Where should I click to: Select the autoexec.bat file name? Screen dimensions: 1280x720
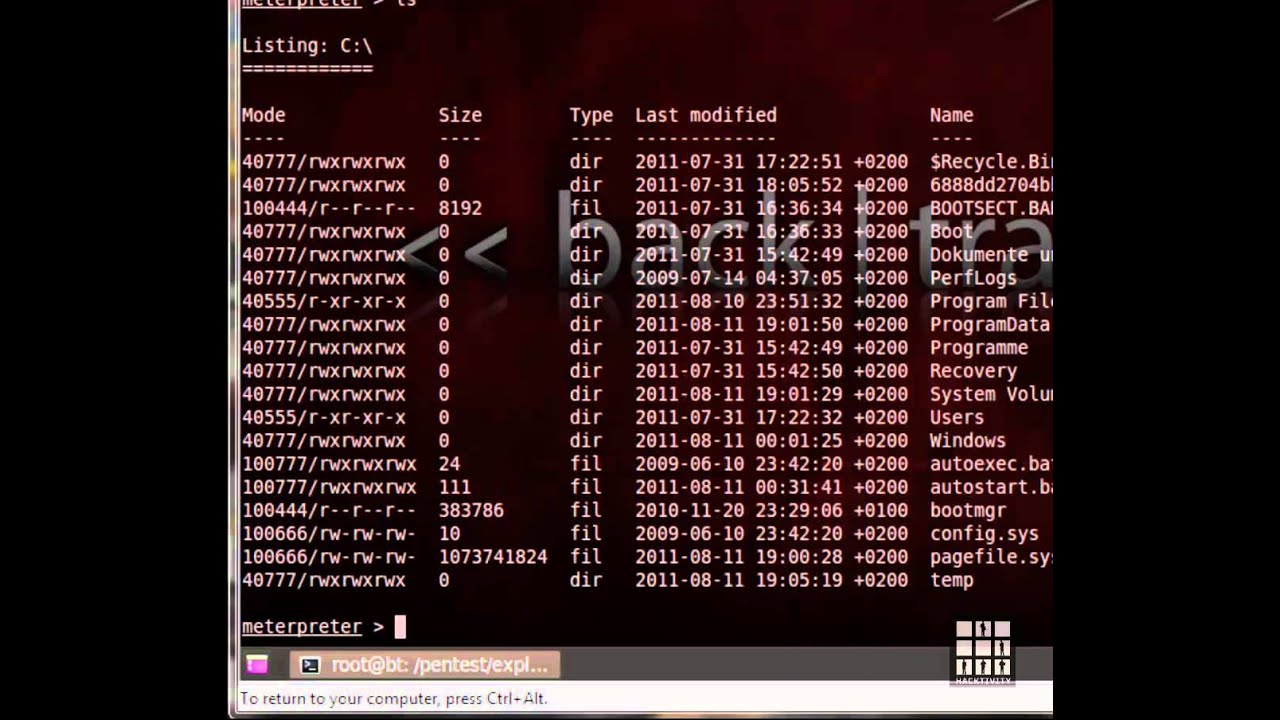click(x=991, y=464)
